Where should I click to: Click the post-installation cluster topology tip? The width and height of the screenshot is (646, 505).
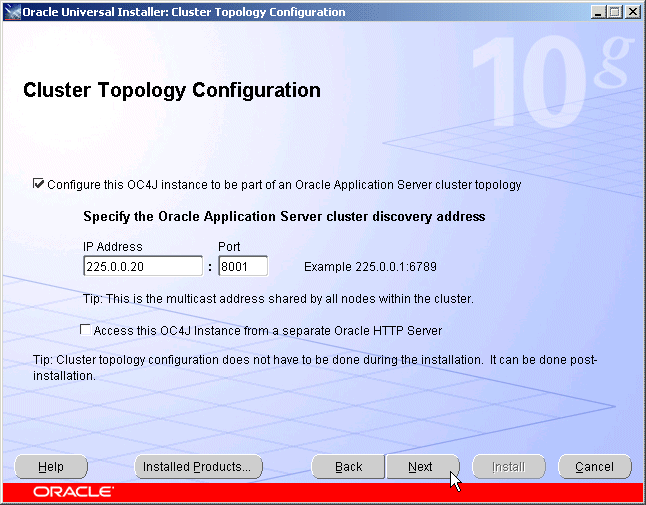click(x=315, y=367)
